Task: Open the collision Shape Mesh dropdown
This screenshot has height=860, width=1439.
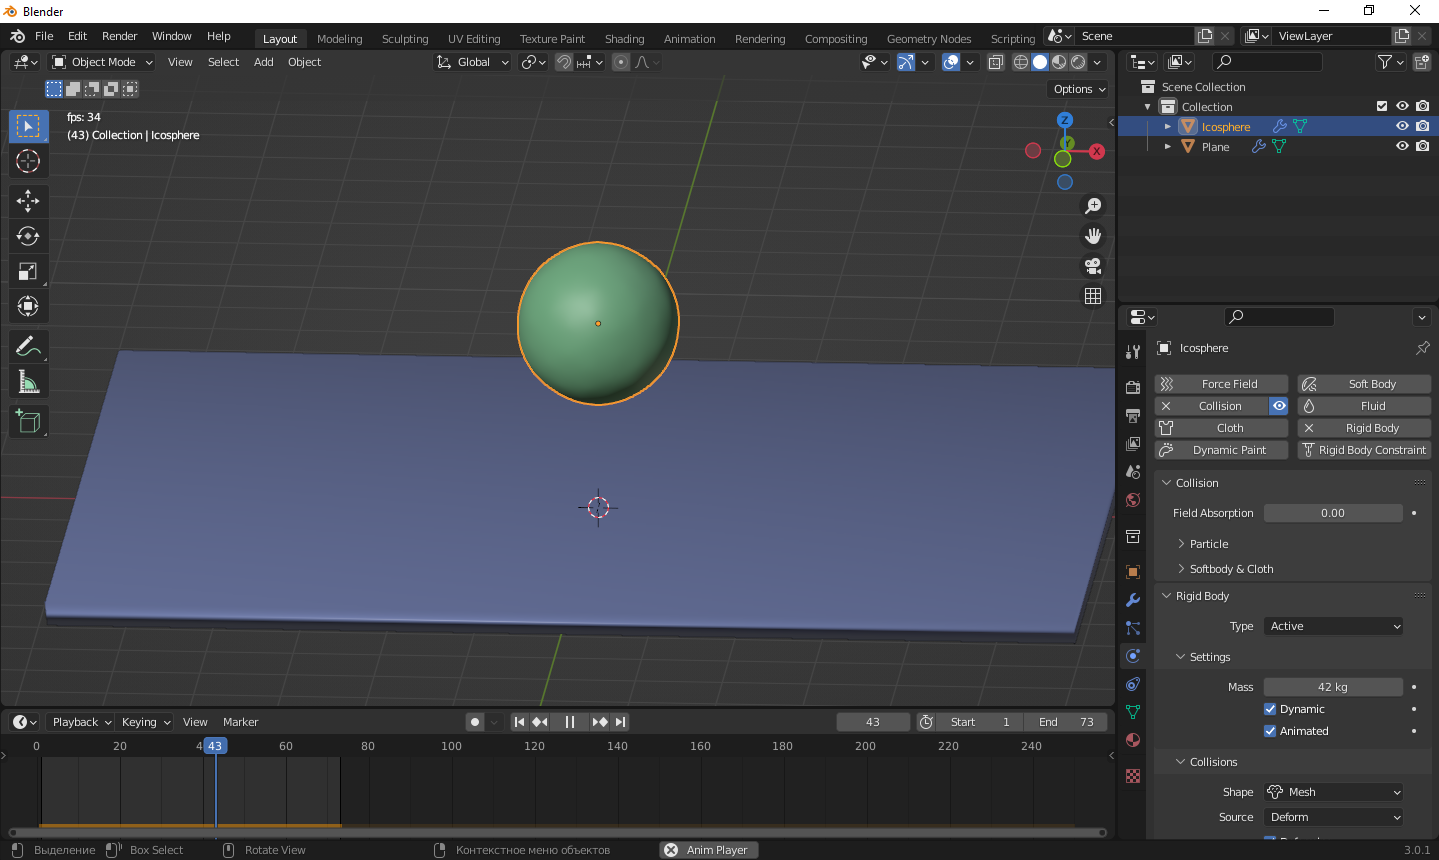Action: (1334, 792)
